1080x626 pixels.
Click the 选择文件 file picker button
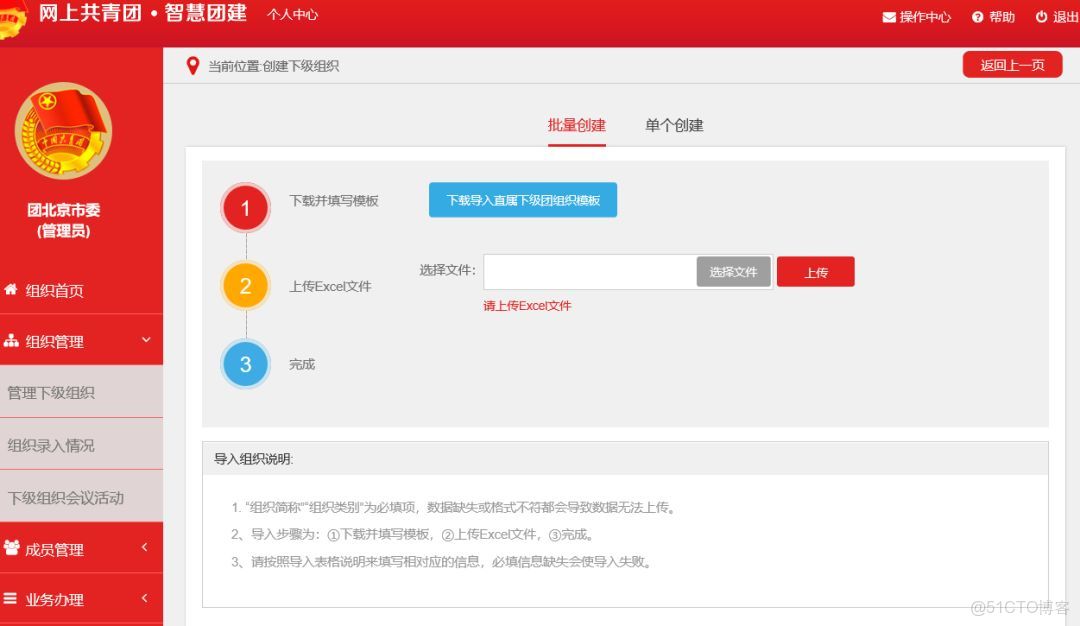733,271
